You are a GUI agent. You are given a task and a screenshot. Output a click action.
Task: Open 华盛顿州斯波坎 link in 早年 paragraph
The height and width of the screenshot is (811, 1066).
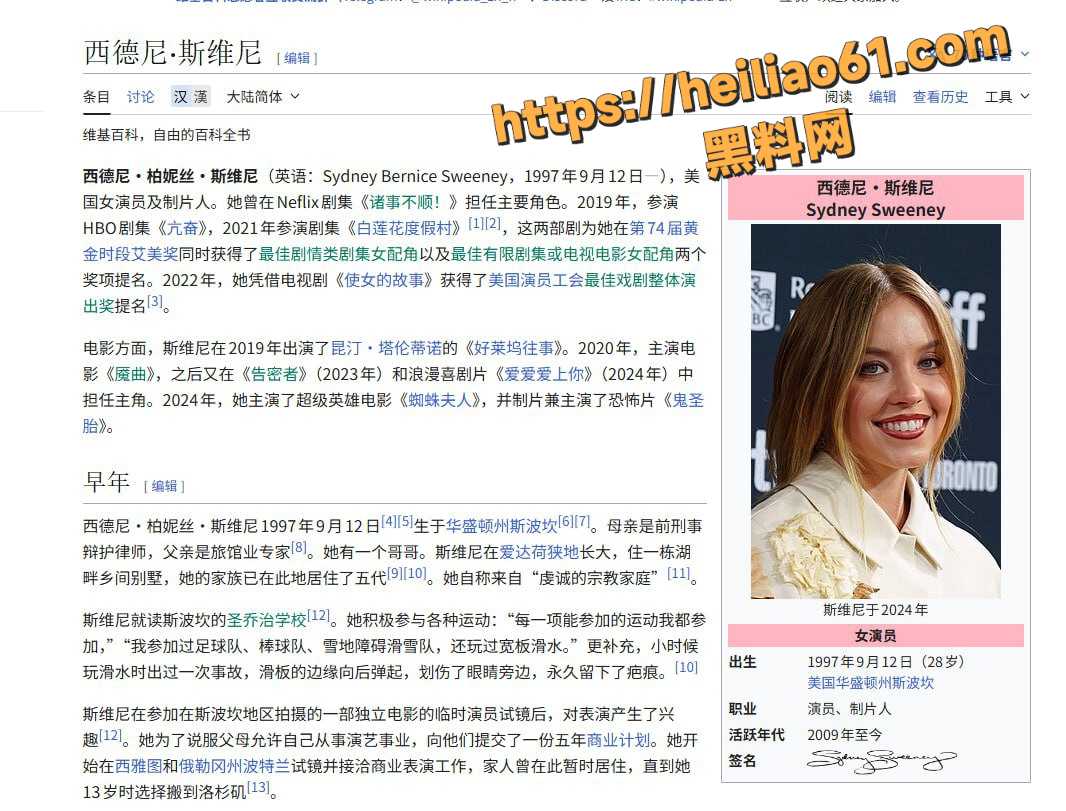(501, 527)
